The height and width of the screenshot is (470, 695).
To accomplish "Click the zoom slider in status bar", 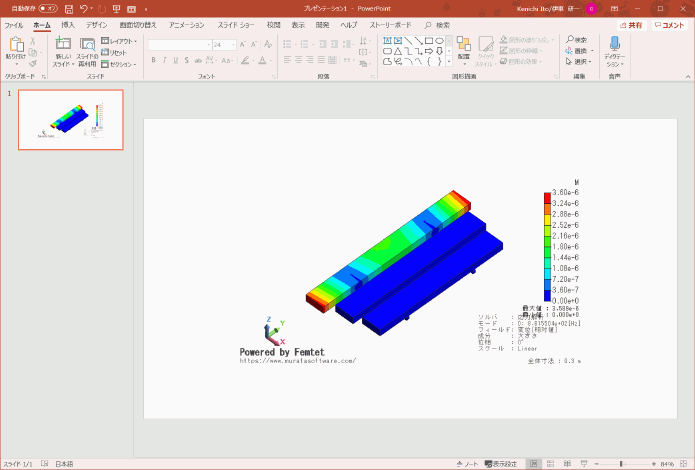I will pos(620,464).
